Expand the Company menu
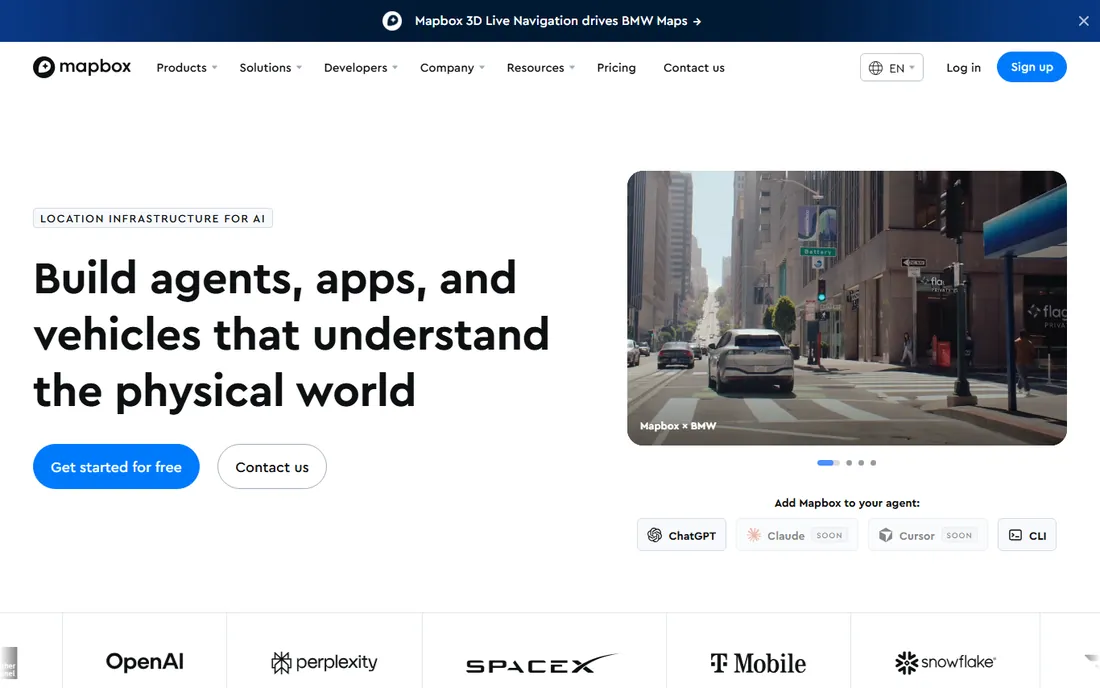Image resolution: width=1100 pixels, height=688 pixels. [452, 68]
